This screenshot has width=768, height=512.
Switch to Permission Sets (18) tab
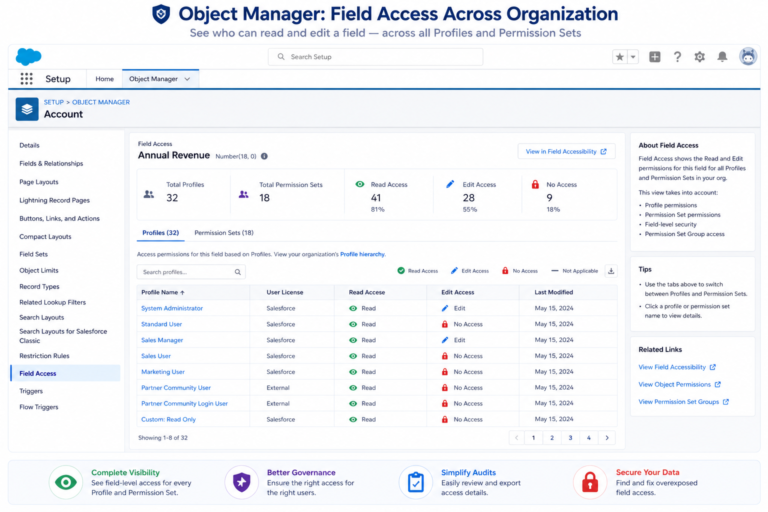click(224, 233)
